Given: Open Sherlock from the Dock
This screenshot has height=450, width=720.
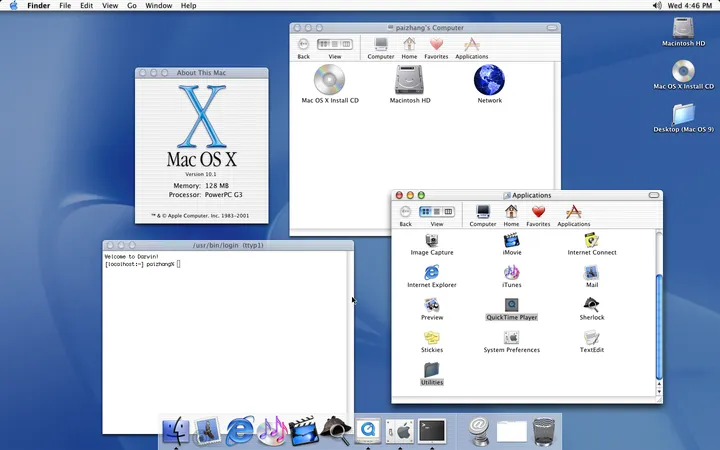Looking at the screenshot, I should 336,431.
